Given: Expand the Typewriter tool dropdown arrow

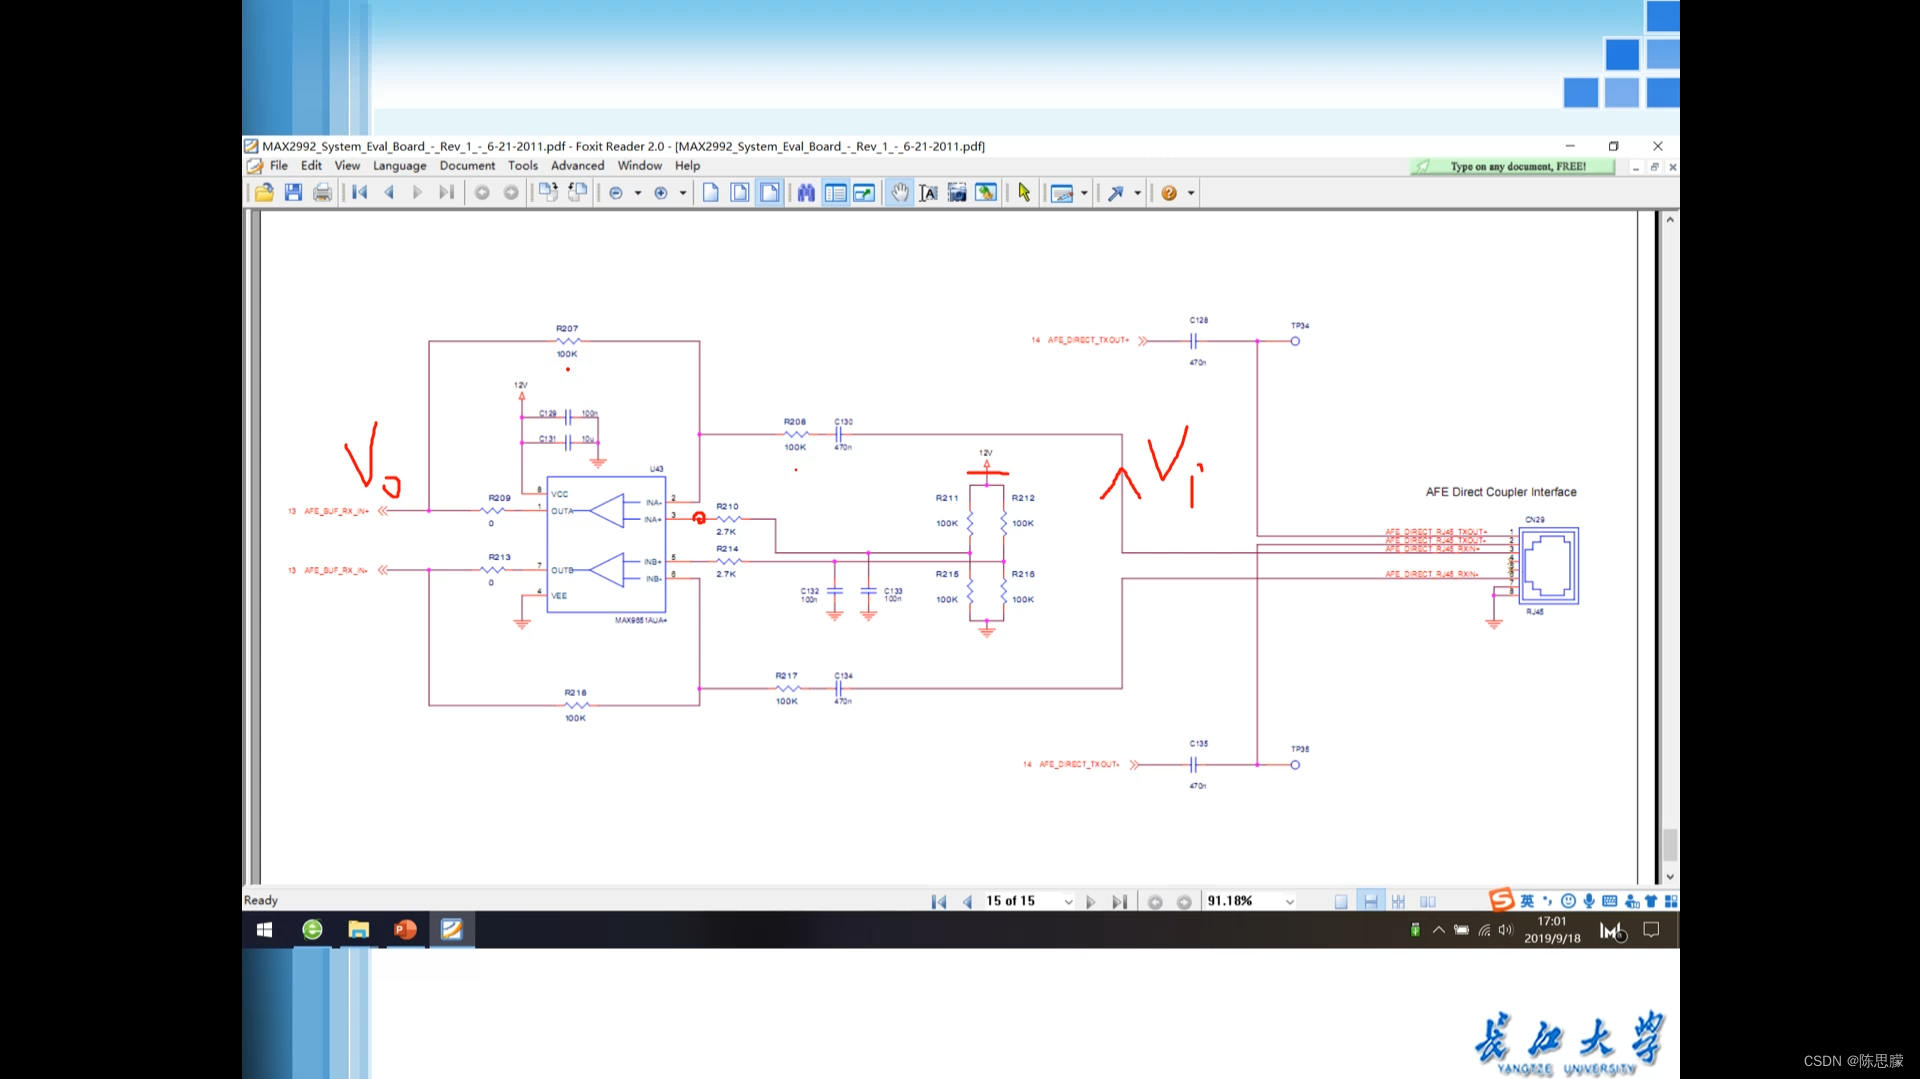Looking at the screenshot, I should tap(1084, 193).
